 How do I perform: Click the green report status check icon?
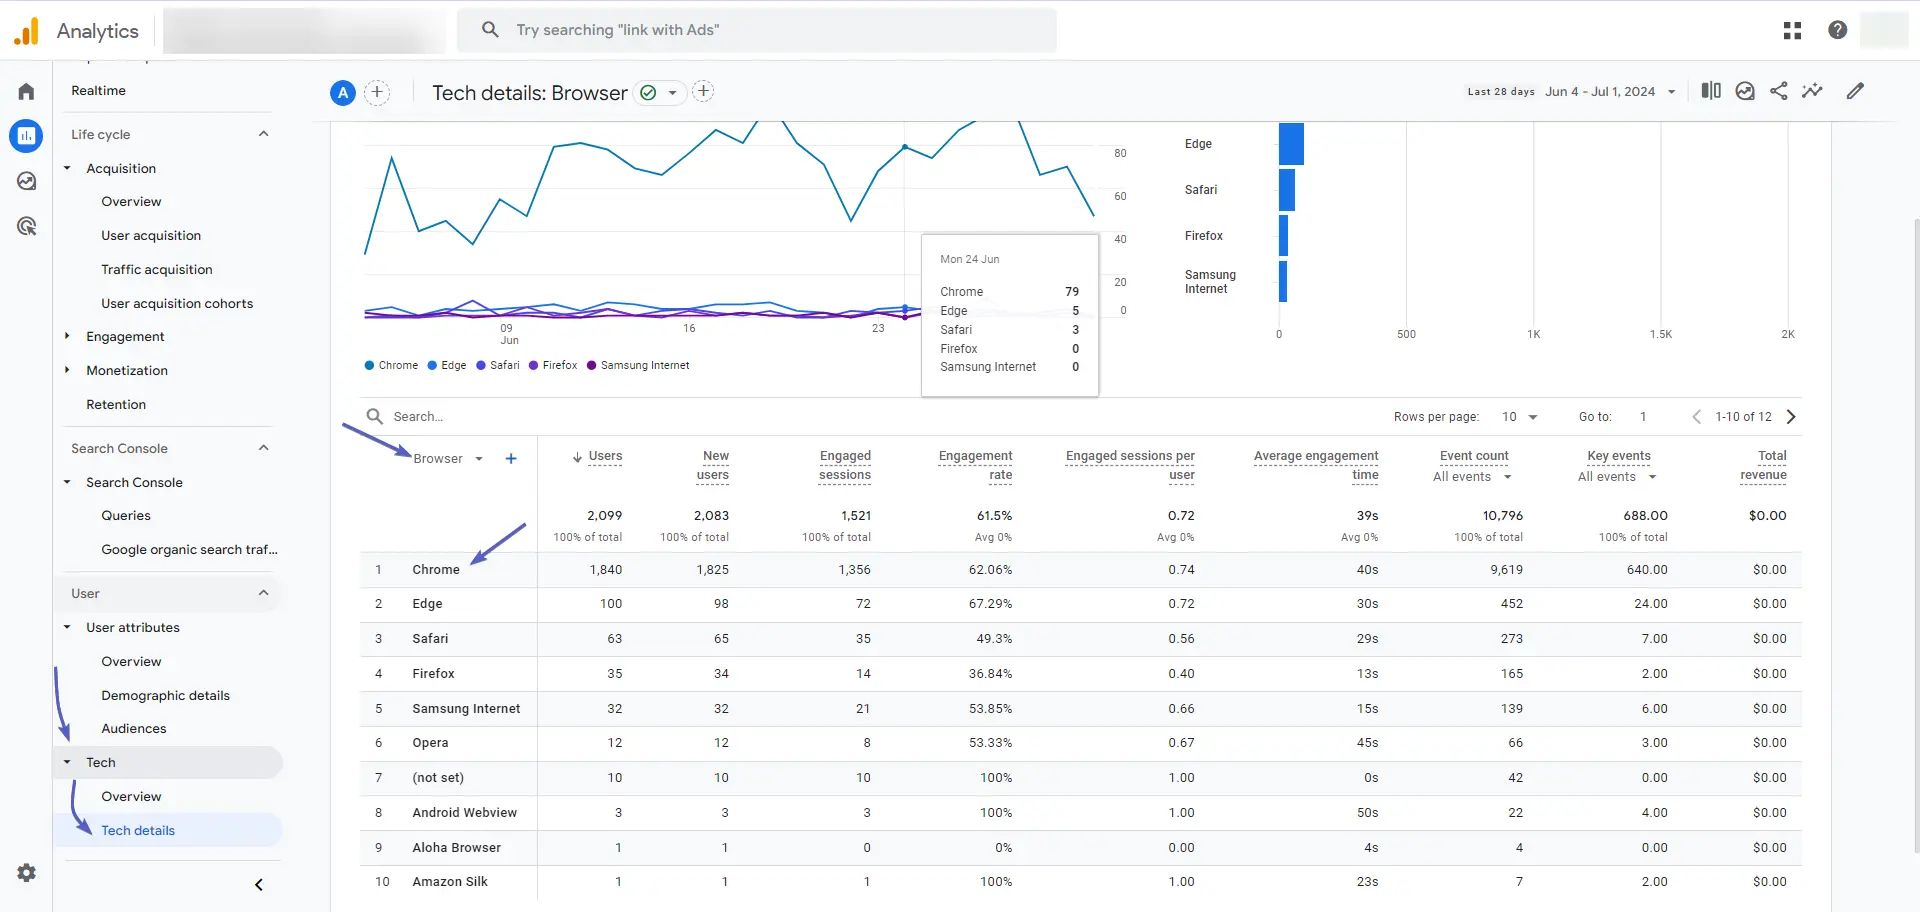pyautogui.click(x=648, y=93)
